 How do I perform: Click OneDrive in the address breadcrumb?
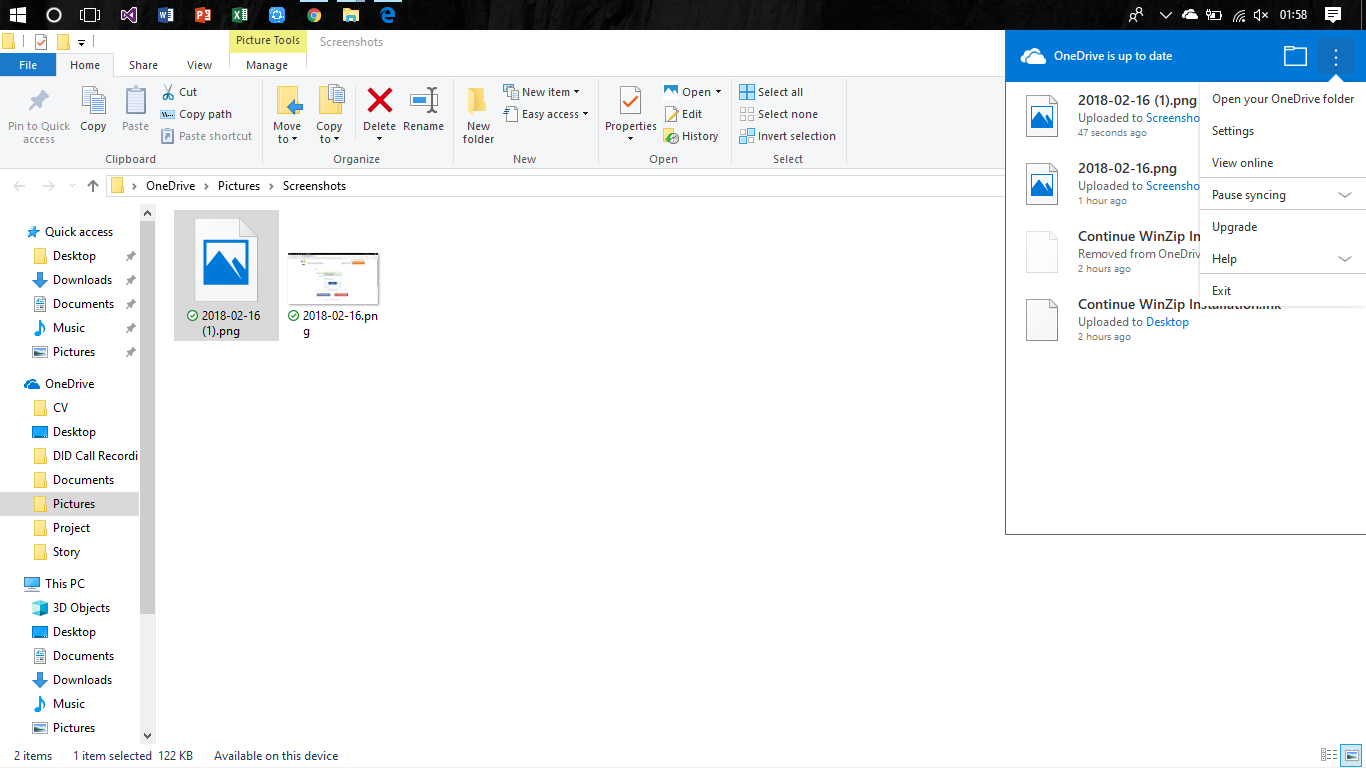[170, 186]
